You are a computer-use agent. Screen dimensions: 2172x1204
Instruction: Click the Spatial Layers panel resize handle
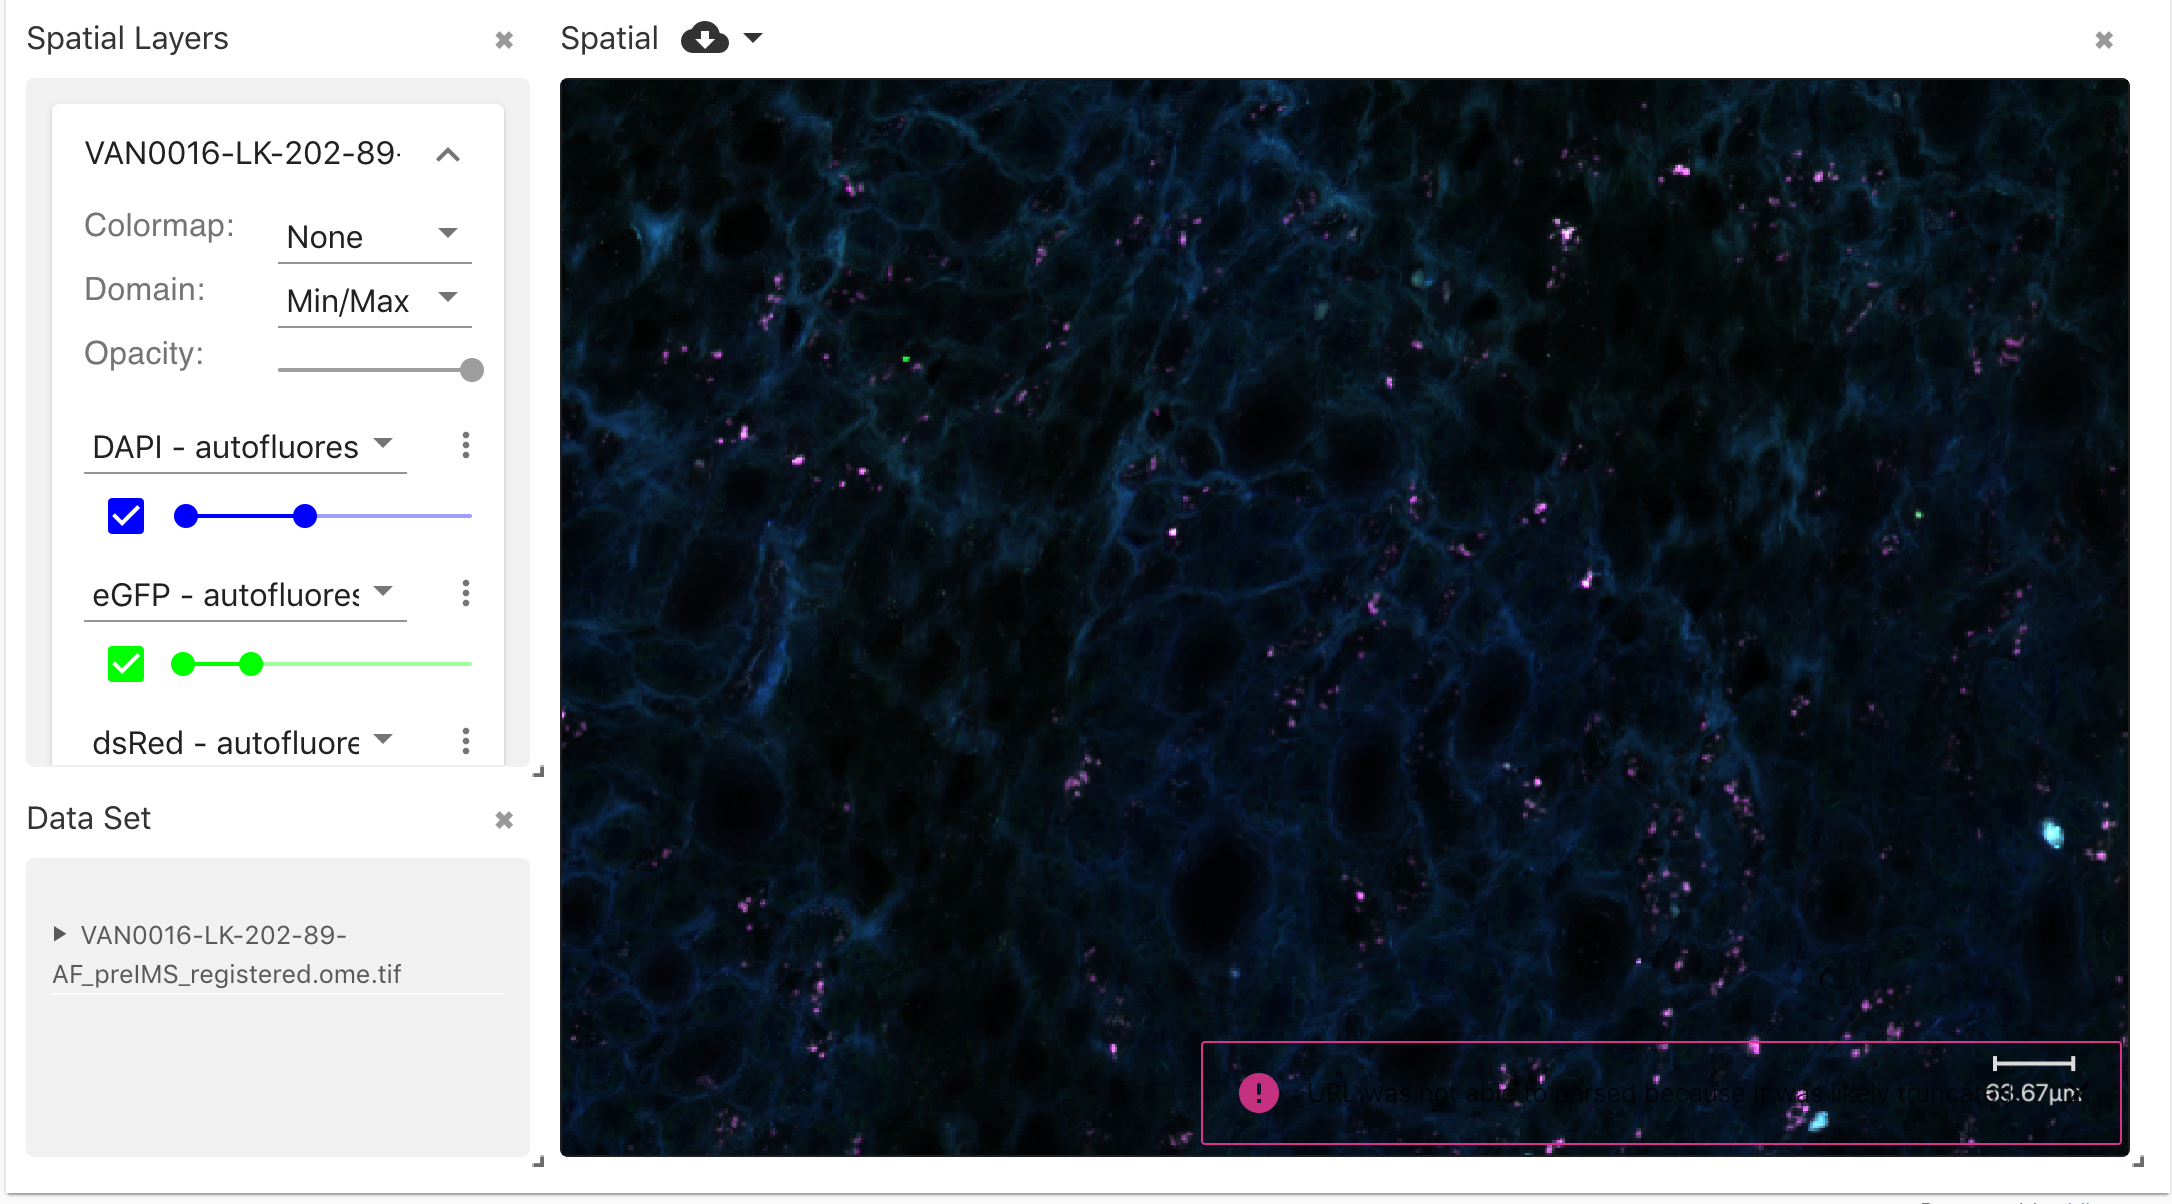pos(538,771)
